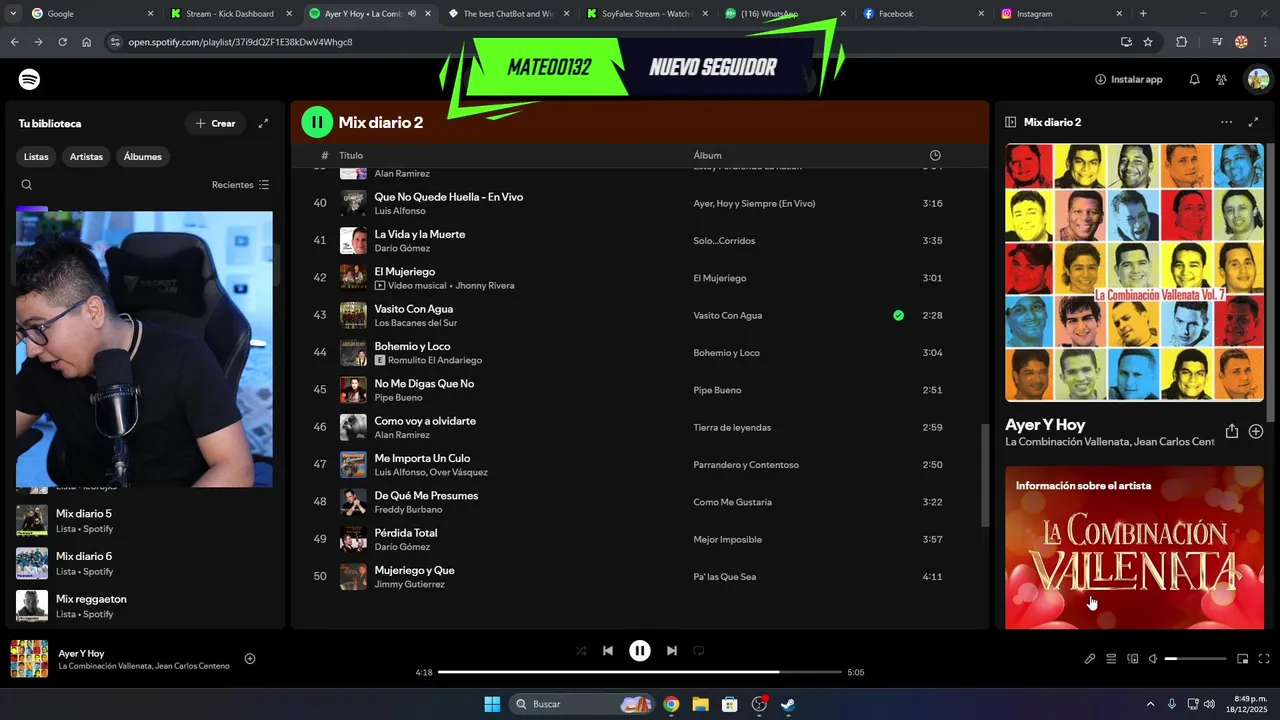Sort tracks by Álbum column
The image size is (1280, 720).
[707, 155]
